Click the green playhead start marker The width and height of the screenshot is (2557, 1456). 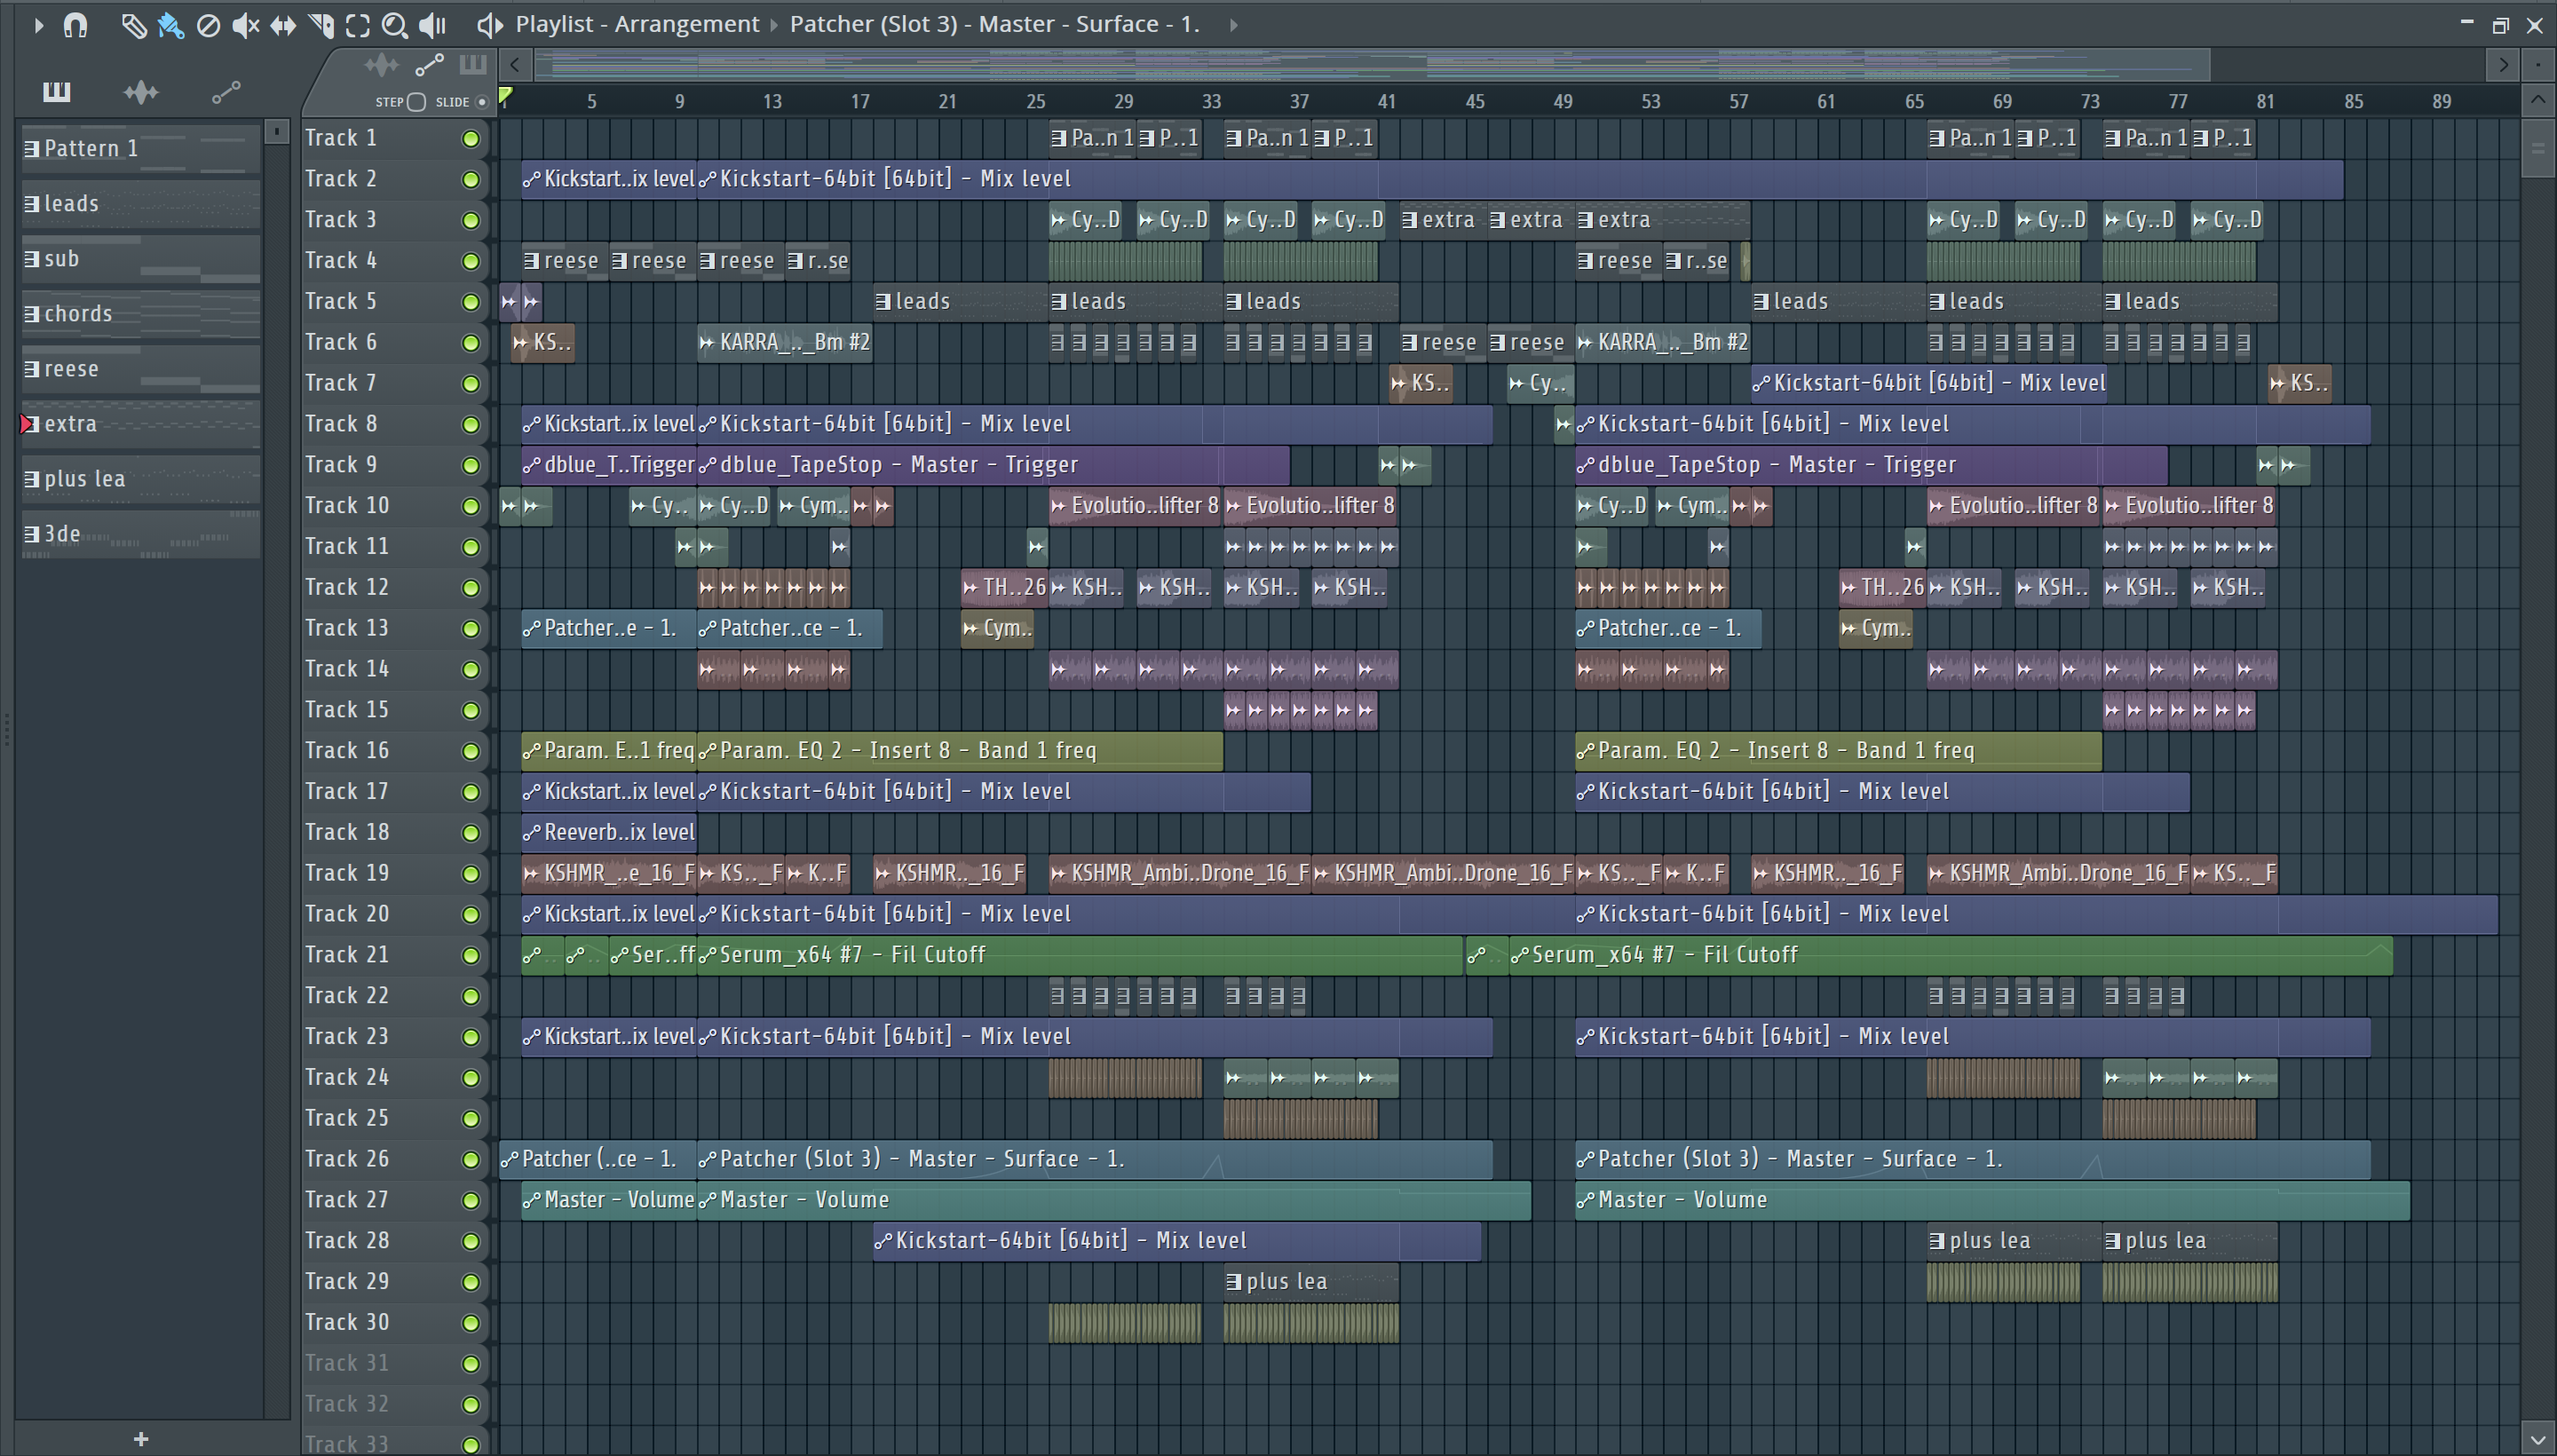pos(506,97)
